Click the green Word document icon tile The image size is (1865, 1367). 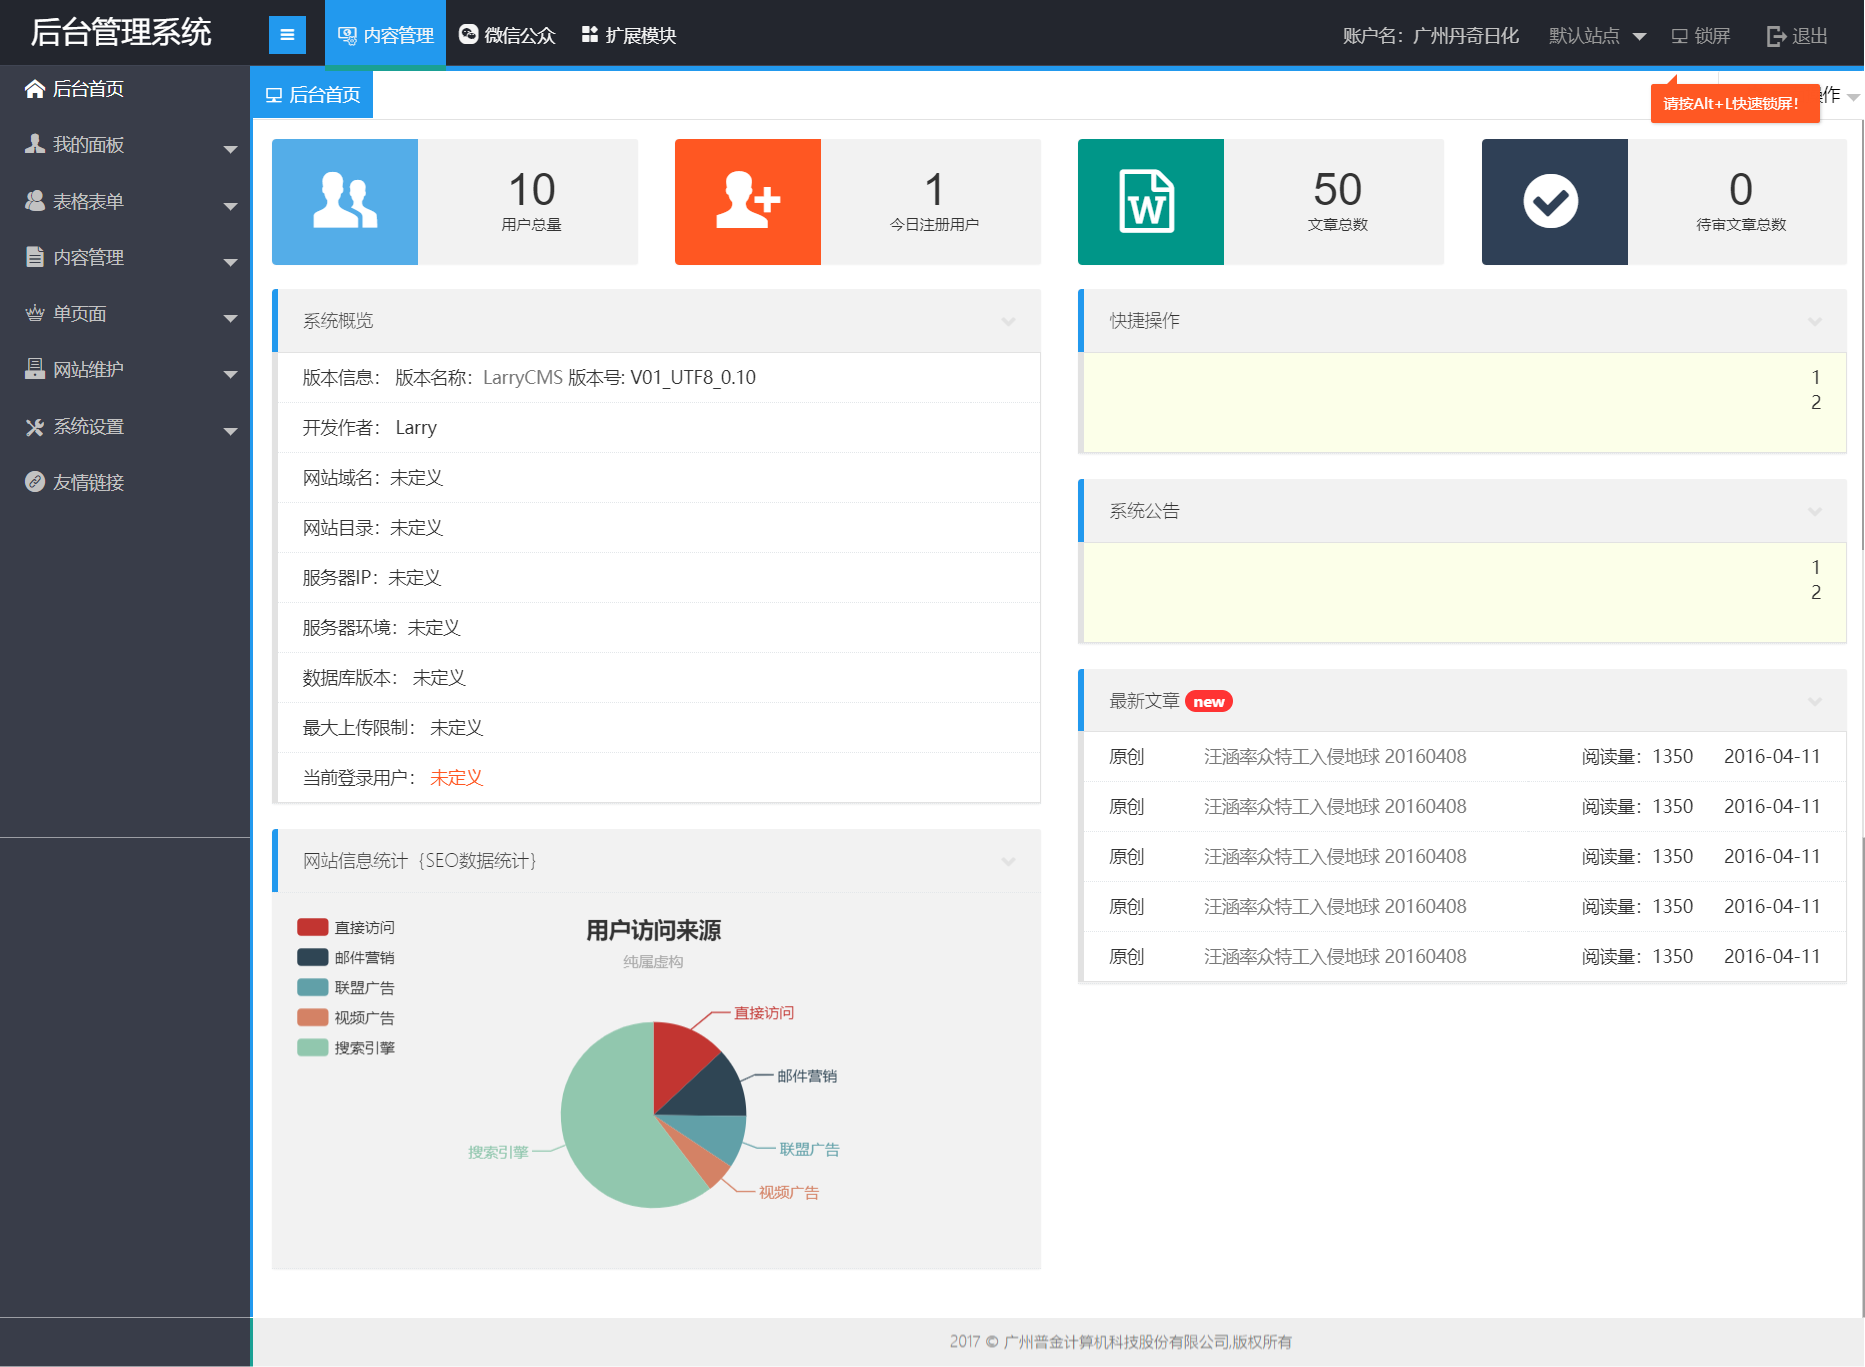coord(1150,202)
